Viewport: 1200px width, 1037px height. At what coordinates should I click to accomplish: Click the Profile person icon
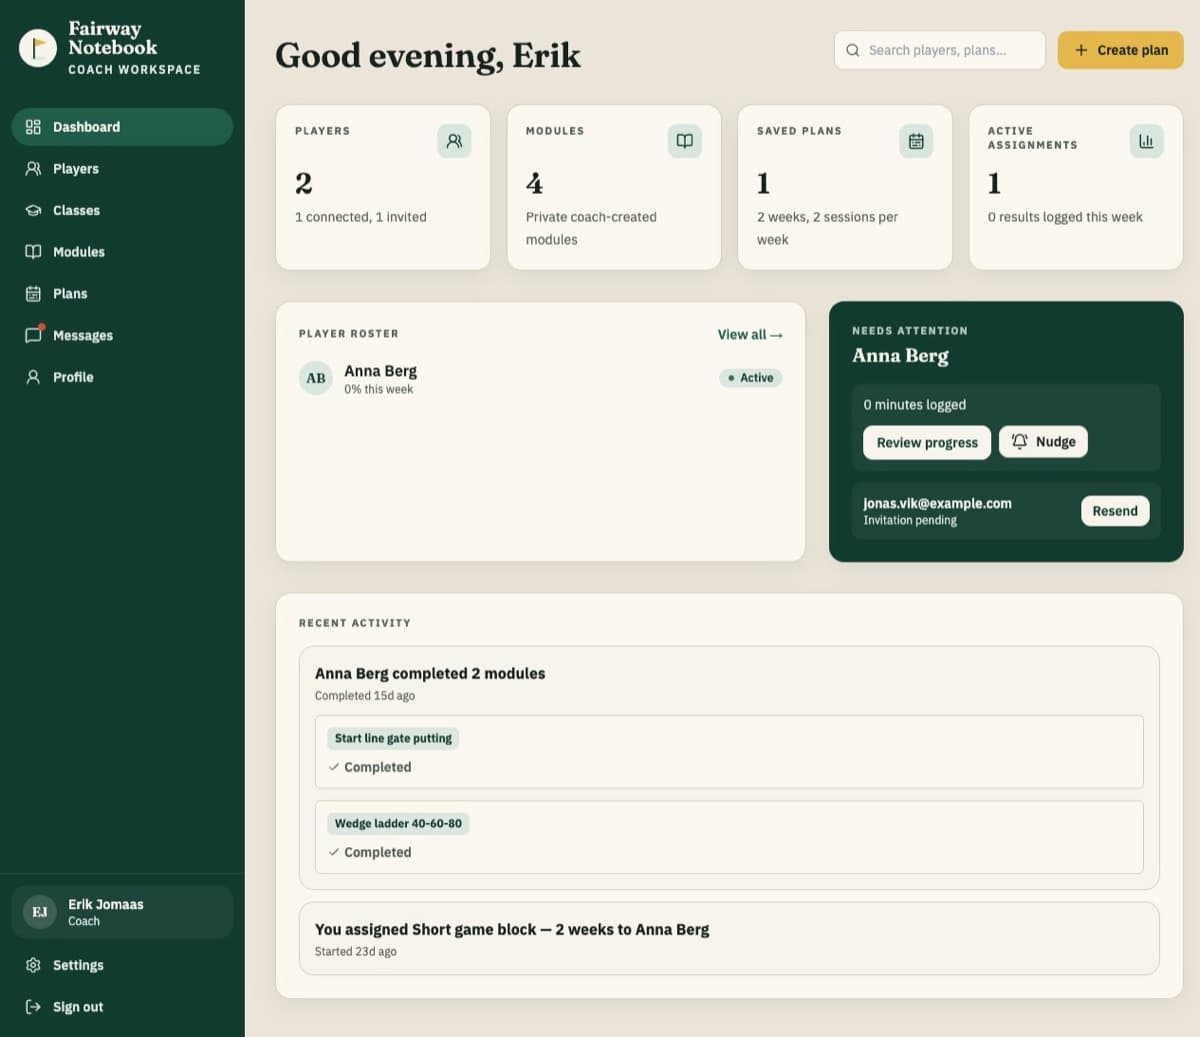point(33,377)
